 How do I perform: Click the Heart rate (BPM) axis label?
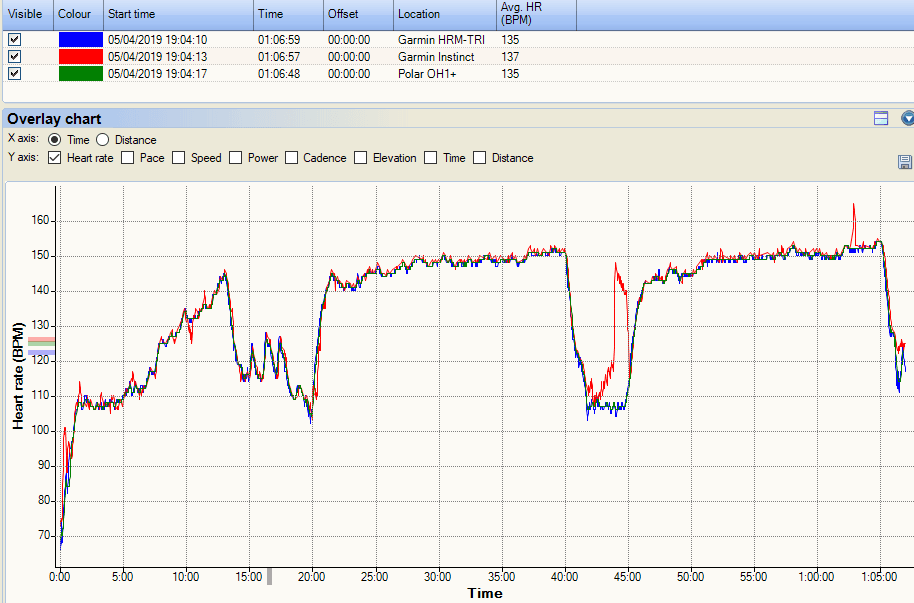(x=19, y=376)
